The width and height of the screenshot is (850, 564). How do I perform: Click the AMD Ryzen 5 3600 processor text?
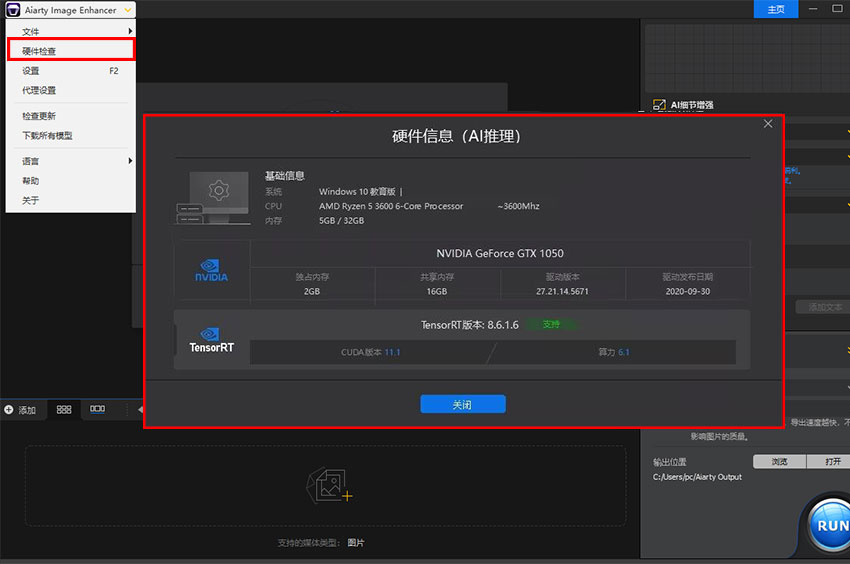point(391,206)
